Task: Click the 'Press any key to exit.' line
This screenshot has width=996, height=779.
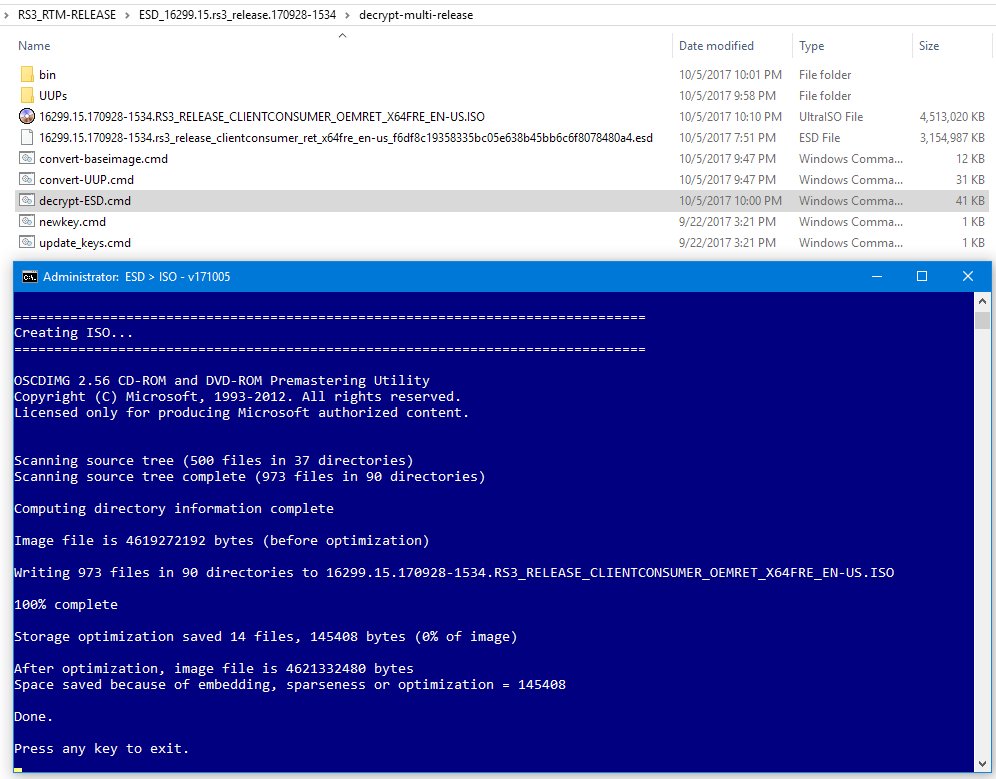Action: (x=102, y=749)
